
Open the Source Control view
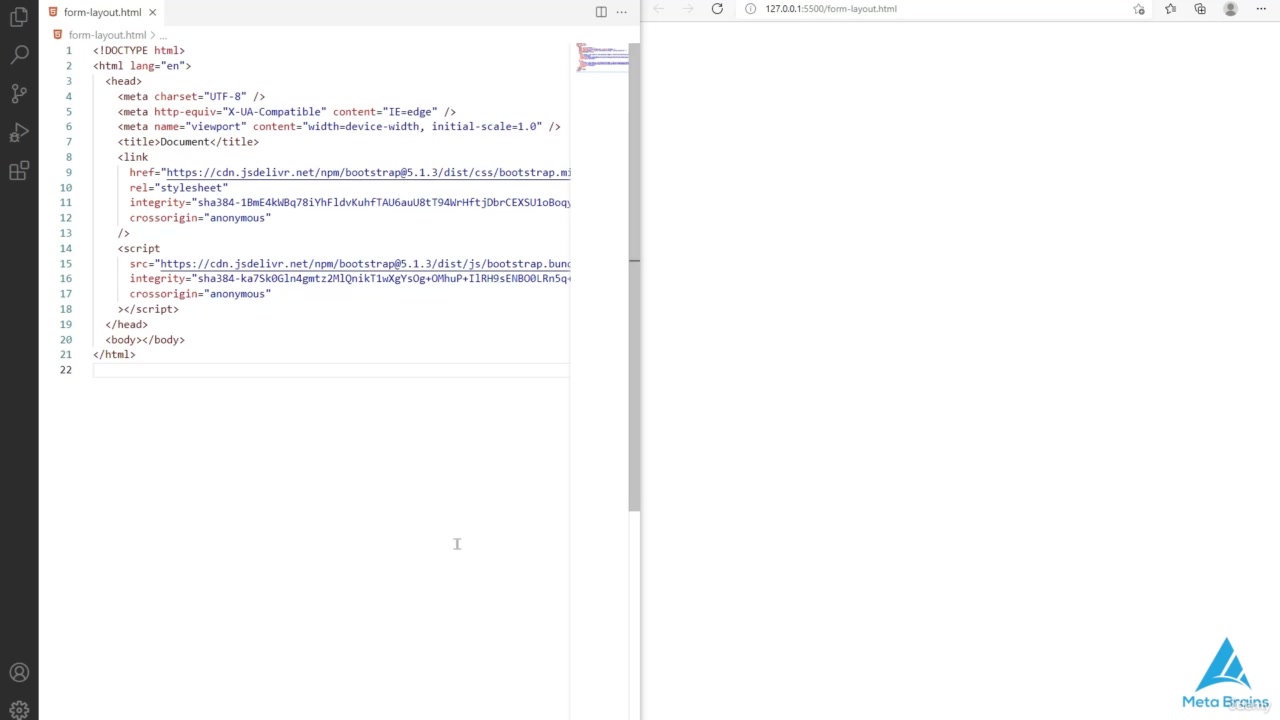[x=19, y=94]
